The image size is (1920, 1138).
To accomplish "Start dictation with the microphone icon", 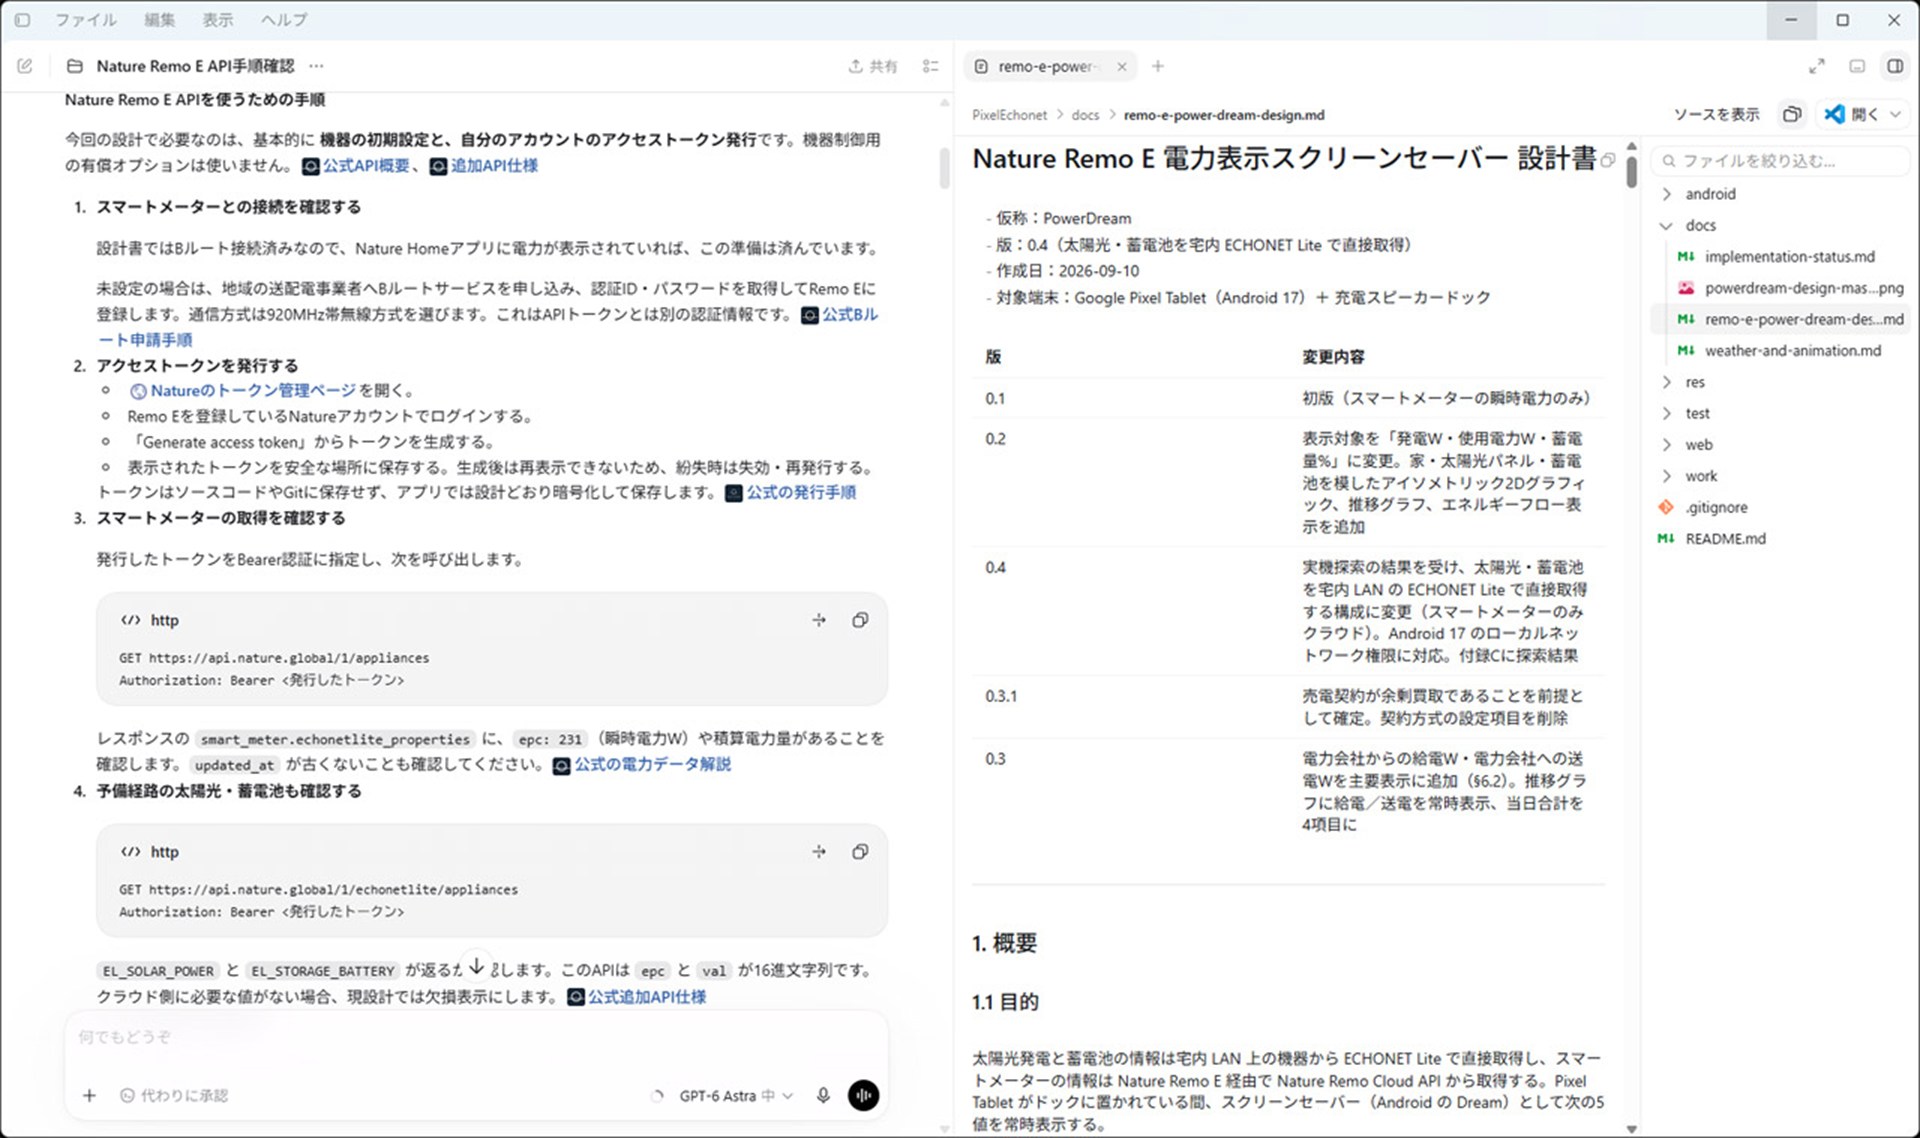I will pyautogui.click(x=823, y=1096).
